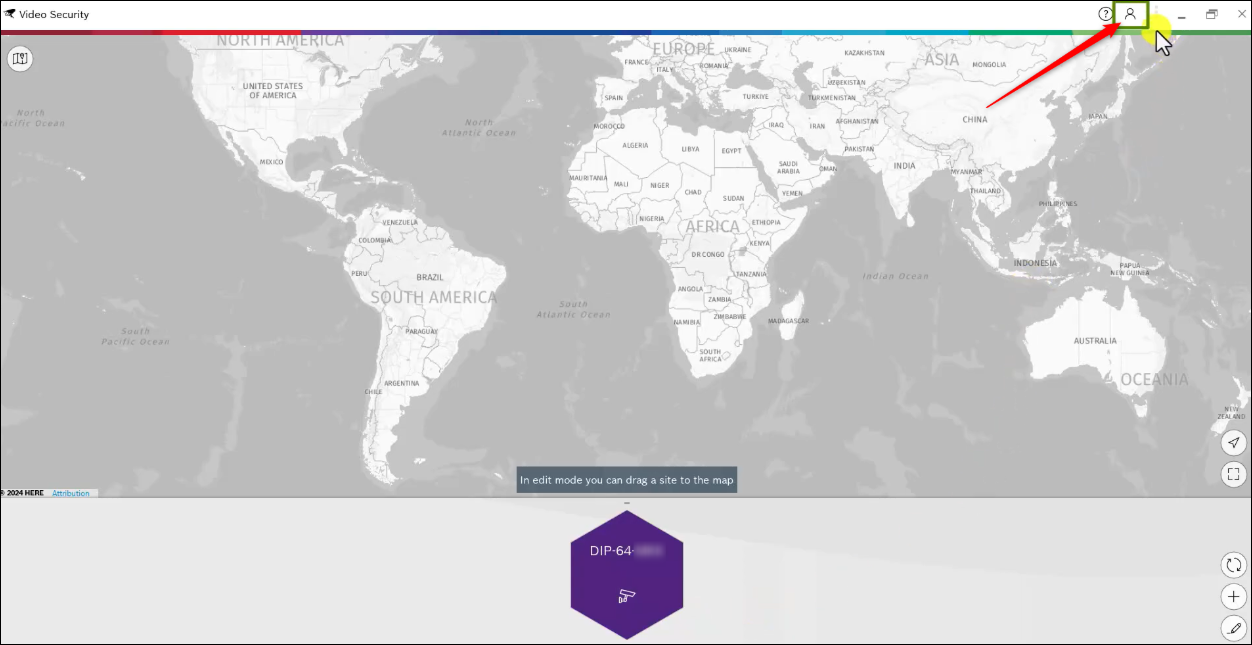Click the United States map label
Viewport: 1252px width, 645px height.
pos(273,91)
